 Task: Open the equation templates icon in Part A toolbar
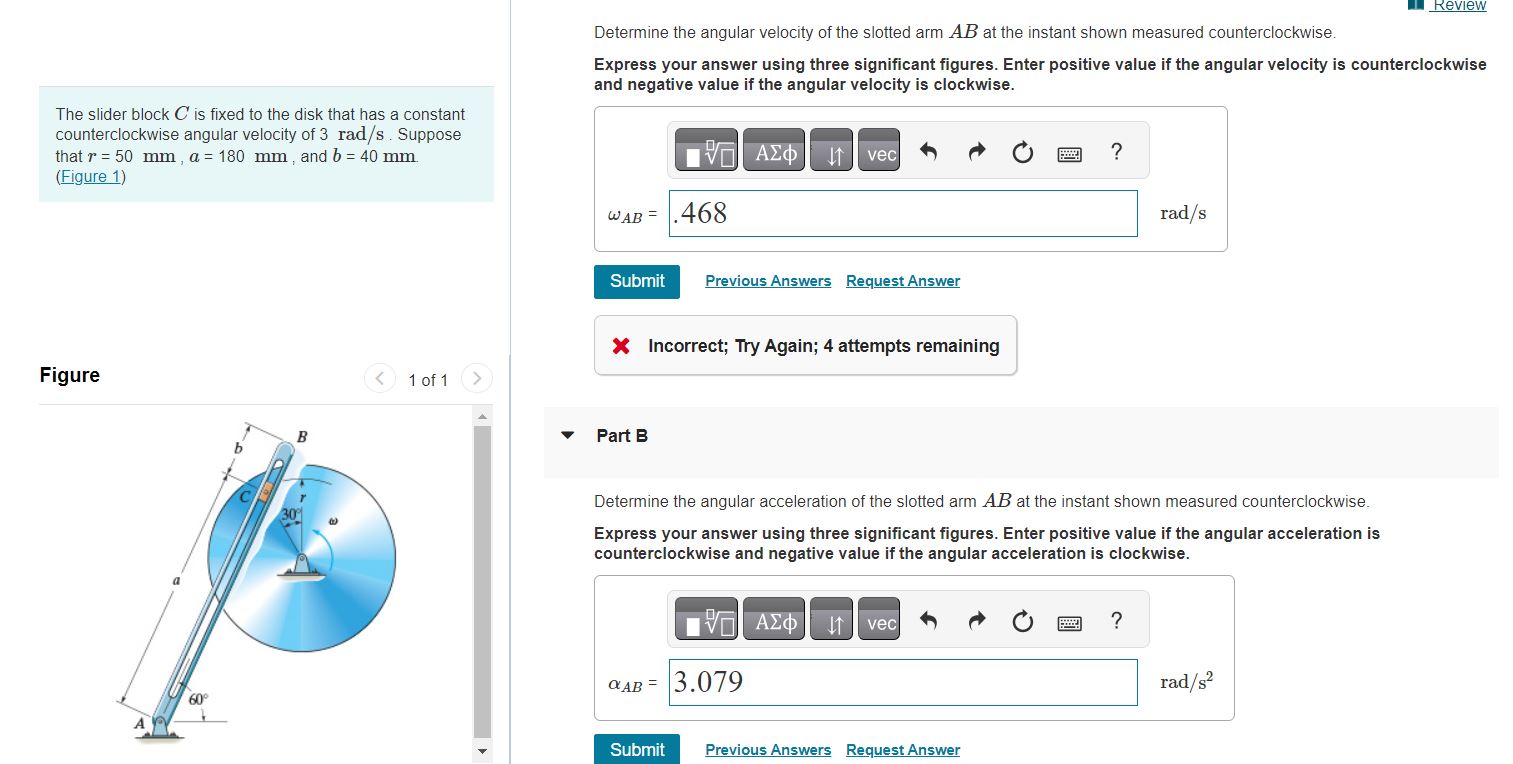pyautogui.click(x=705, y=149)
